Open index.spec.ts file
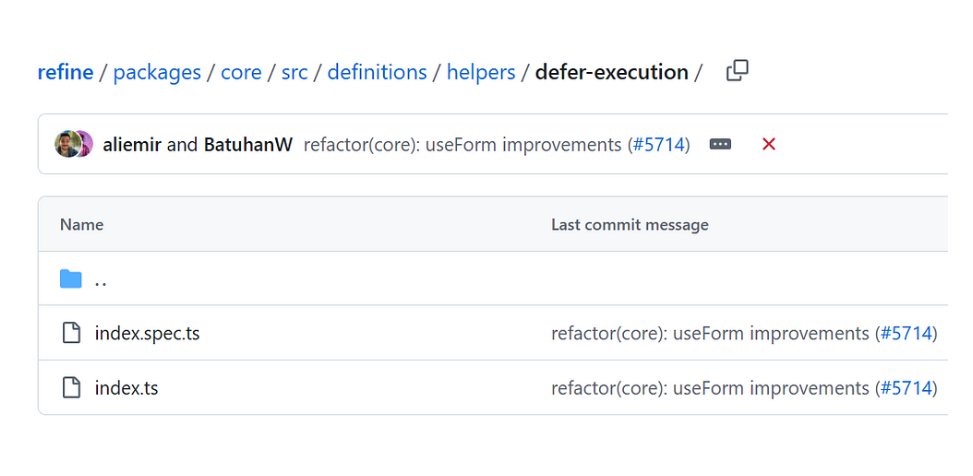The height and width of the screenshot is (476, 973). tap(147, 334)
